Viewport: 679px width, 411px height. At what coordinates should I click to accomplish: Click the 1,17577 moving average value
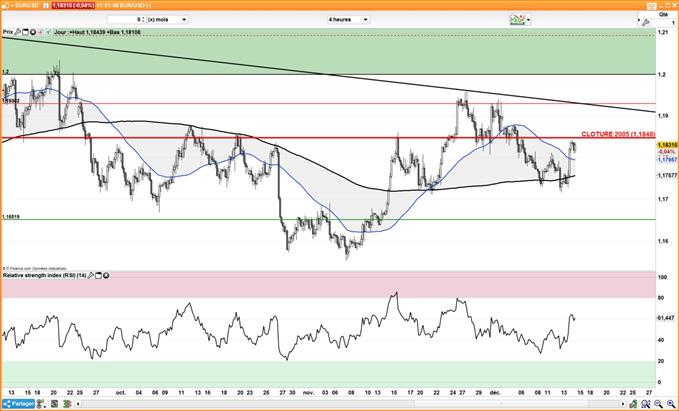click(666, 175)
